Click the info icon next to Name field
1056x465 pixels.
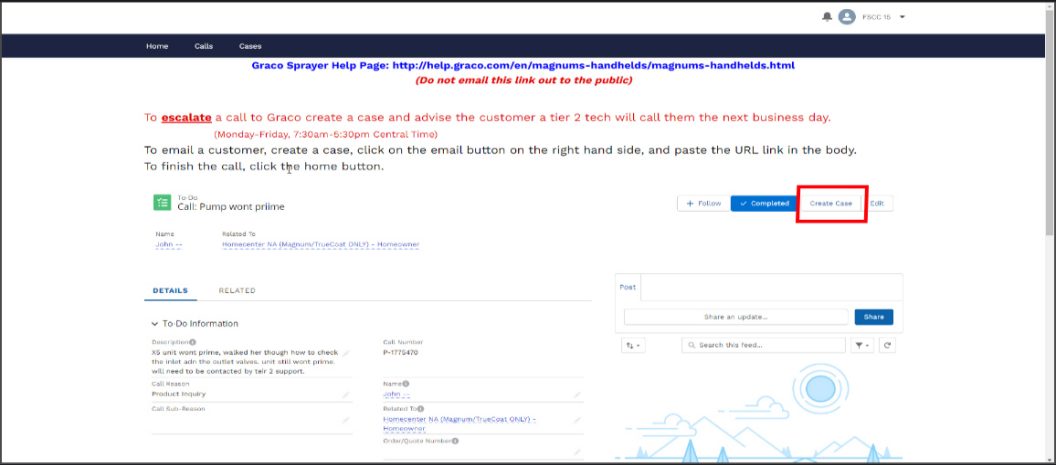click(405, 384)
